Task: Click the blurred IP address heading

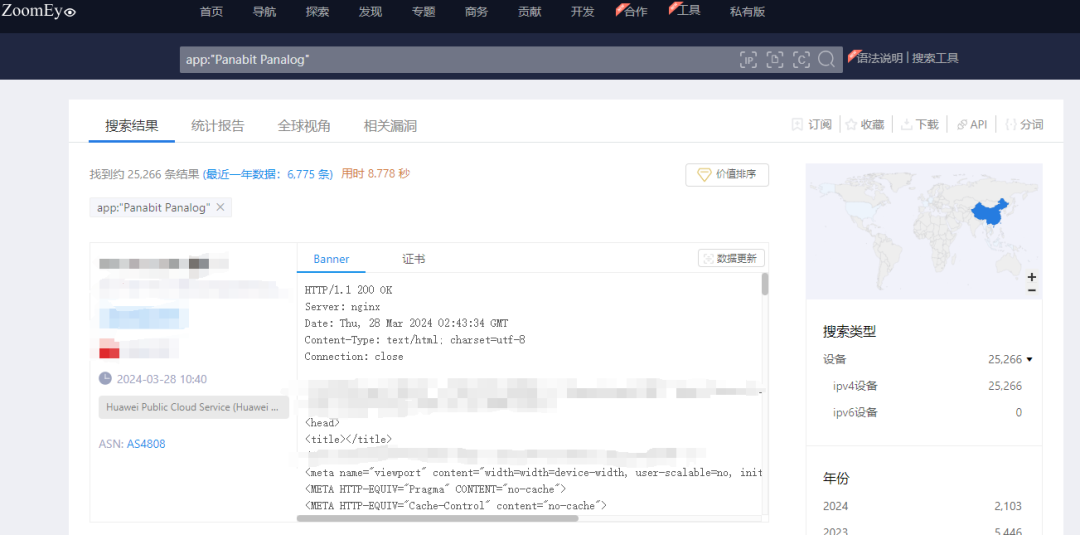Action: point(163,263)
